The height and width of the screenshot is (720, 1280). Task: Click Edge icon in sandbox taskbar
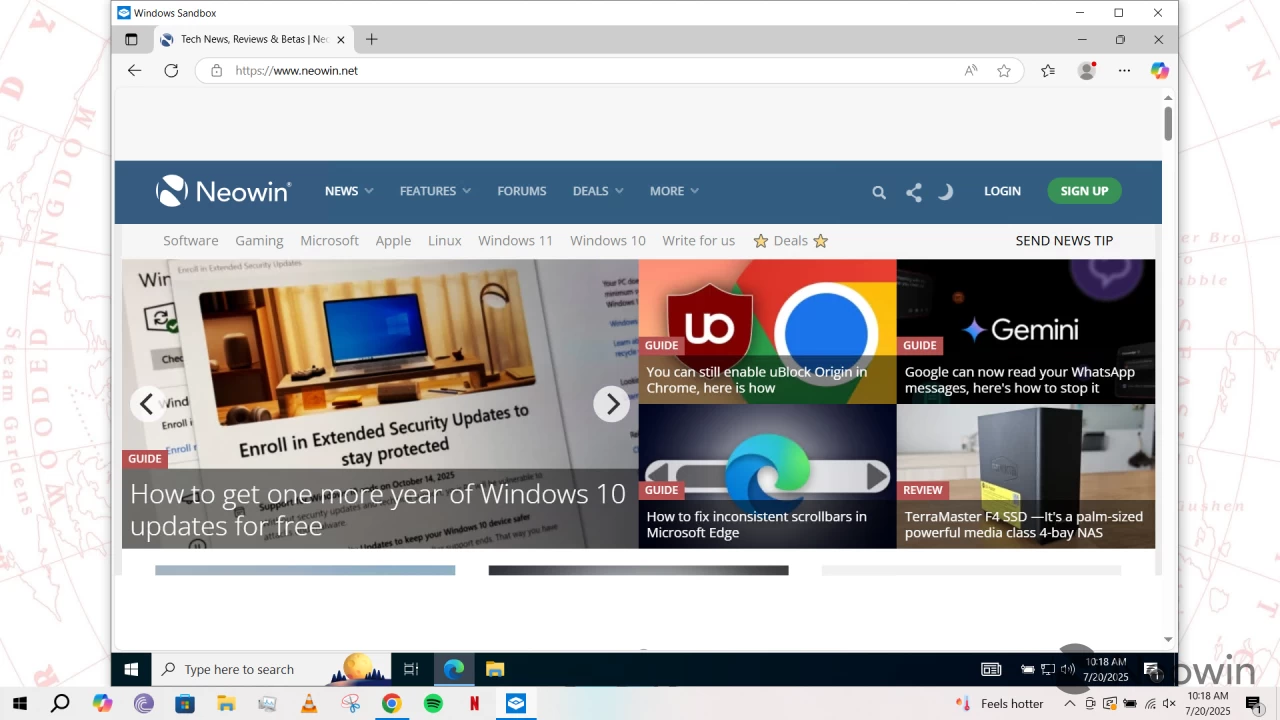(x=454, y=669)
